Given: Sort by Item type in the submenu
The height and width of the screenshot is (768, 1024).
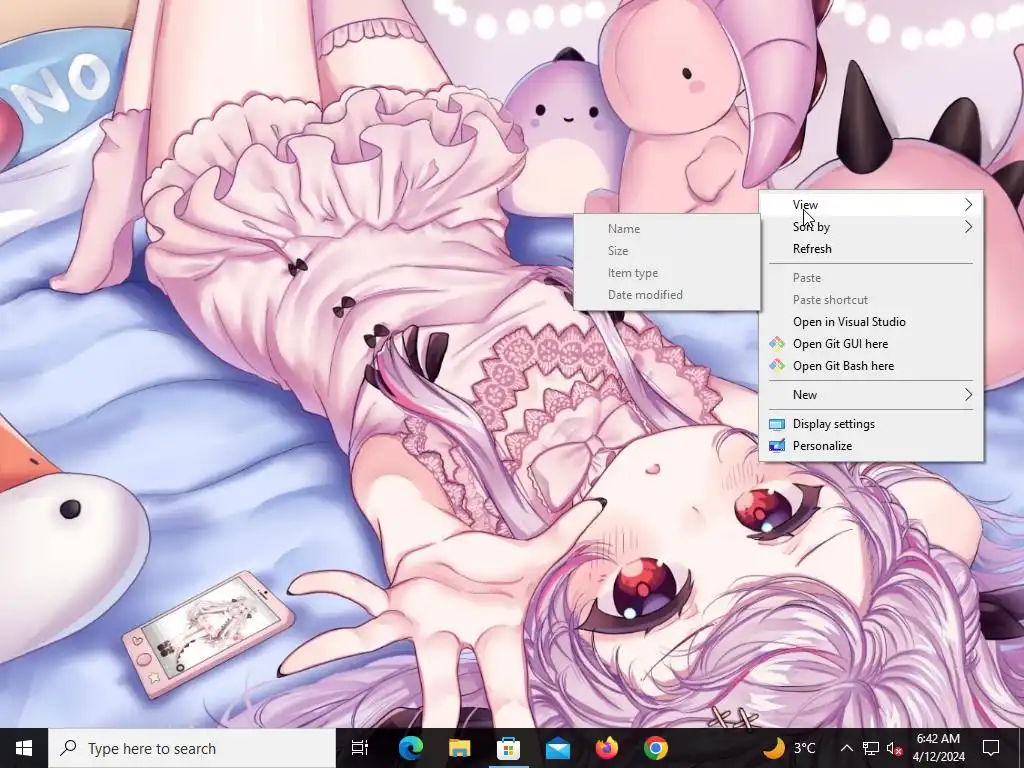Looking at the screenshot, I should click(667, 273).
